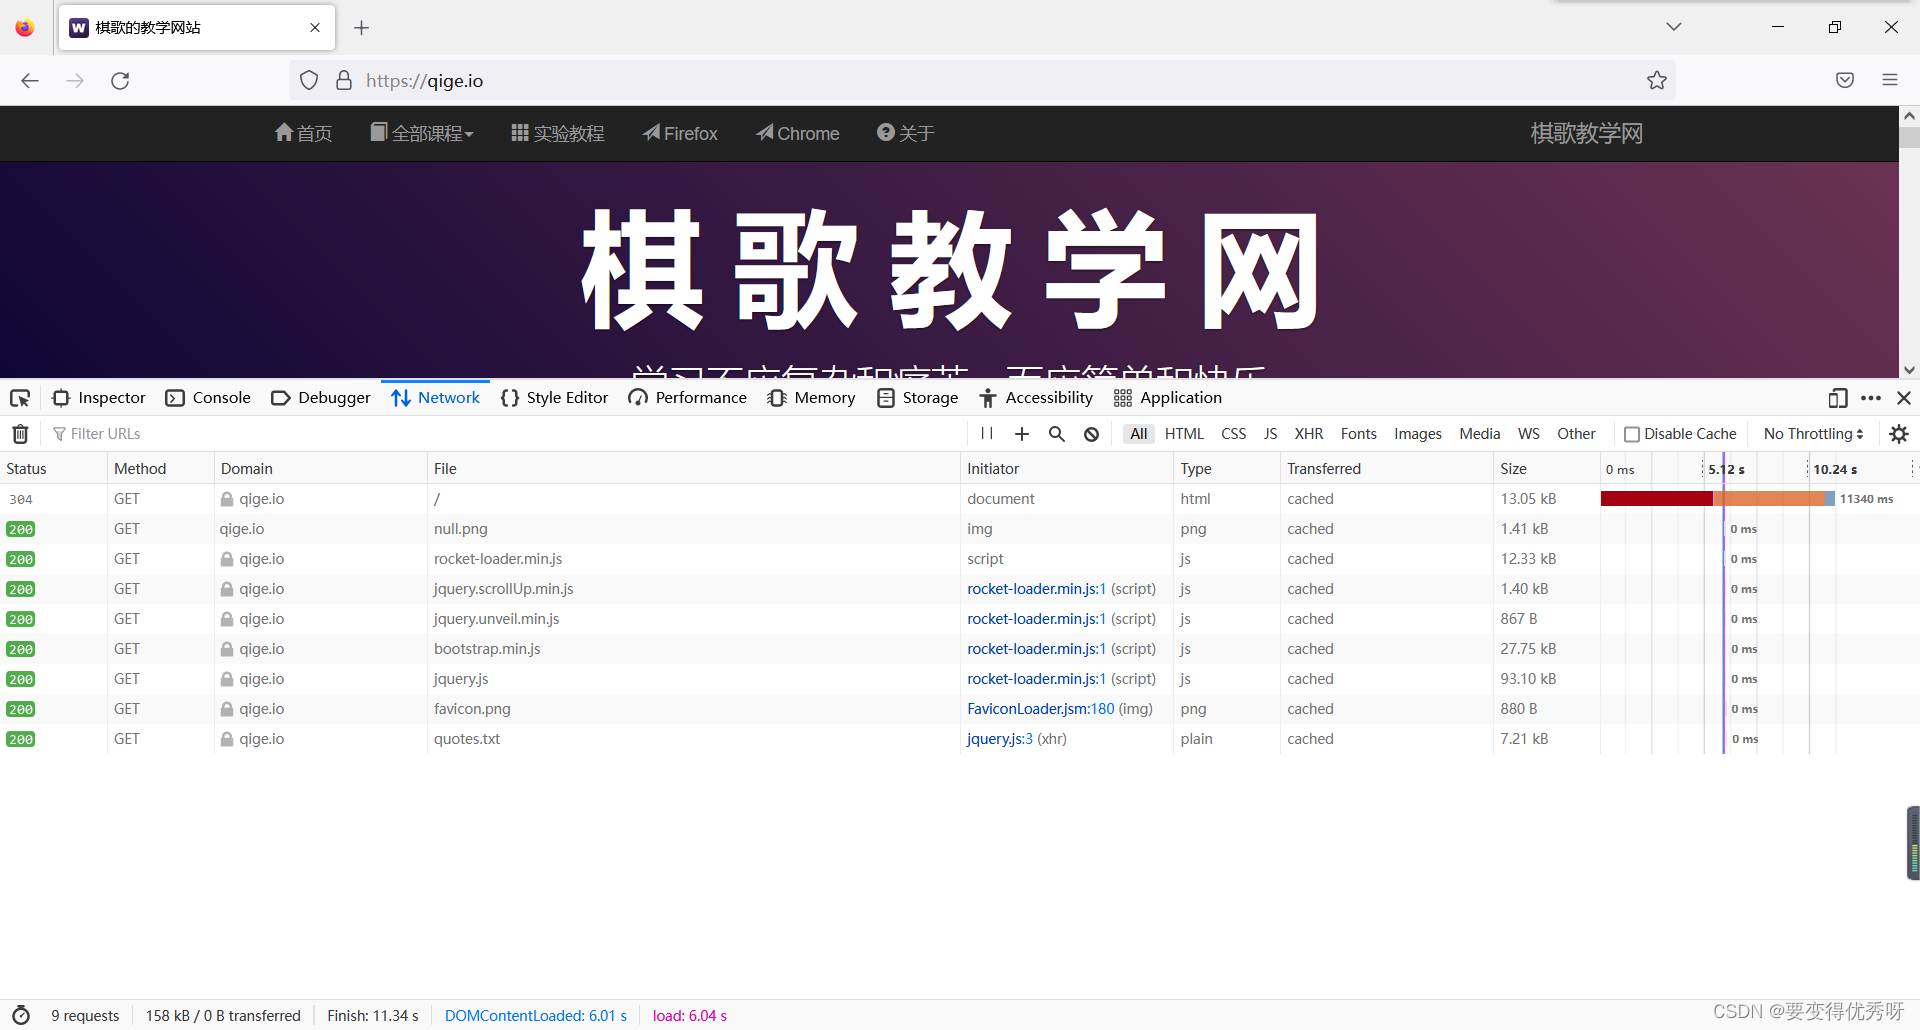
Task: Filter requests by Other
Action: pos(1576,434)
